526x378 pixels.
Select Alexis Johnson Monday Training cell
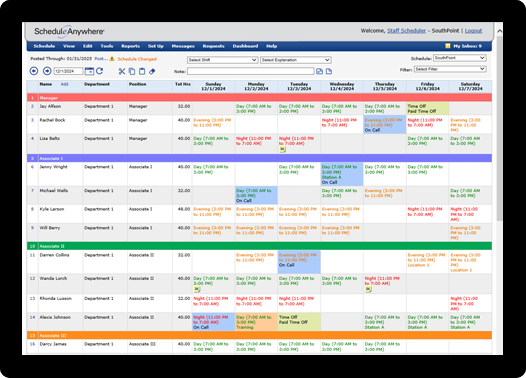(x=256, y=322)
